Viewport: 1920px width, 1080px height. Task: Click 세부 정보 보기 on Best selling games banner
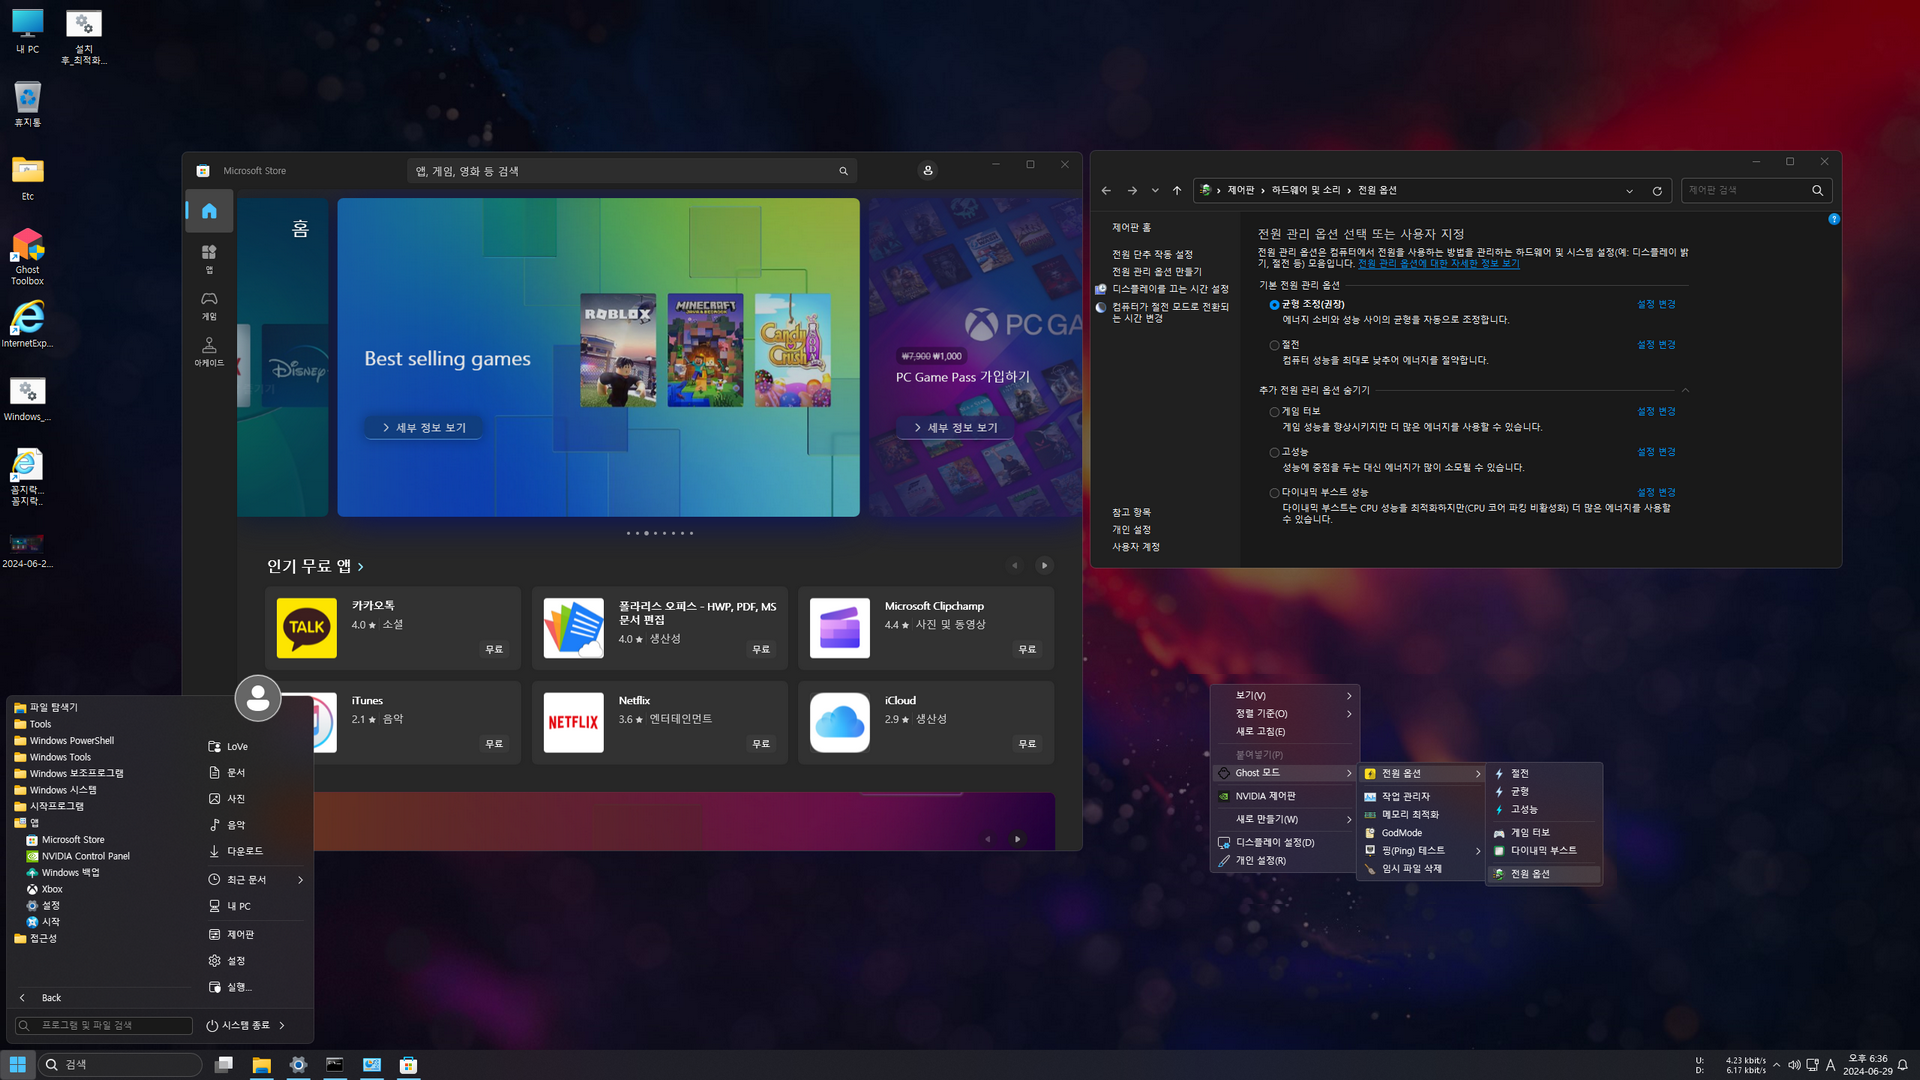424,428
